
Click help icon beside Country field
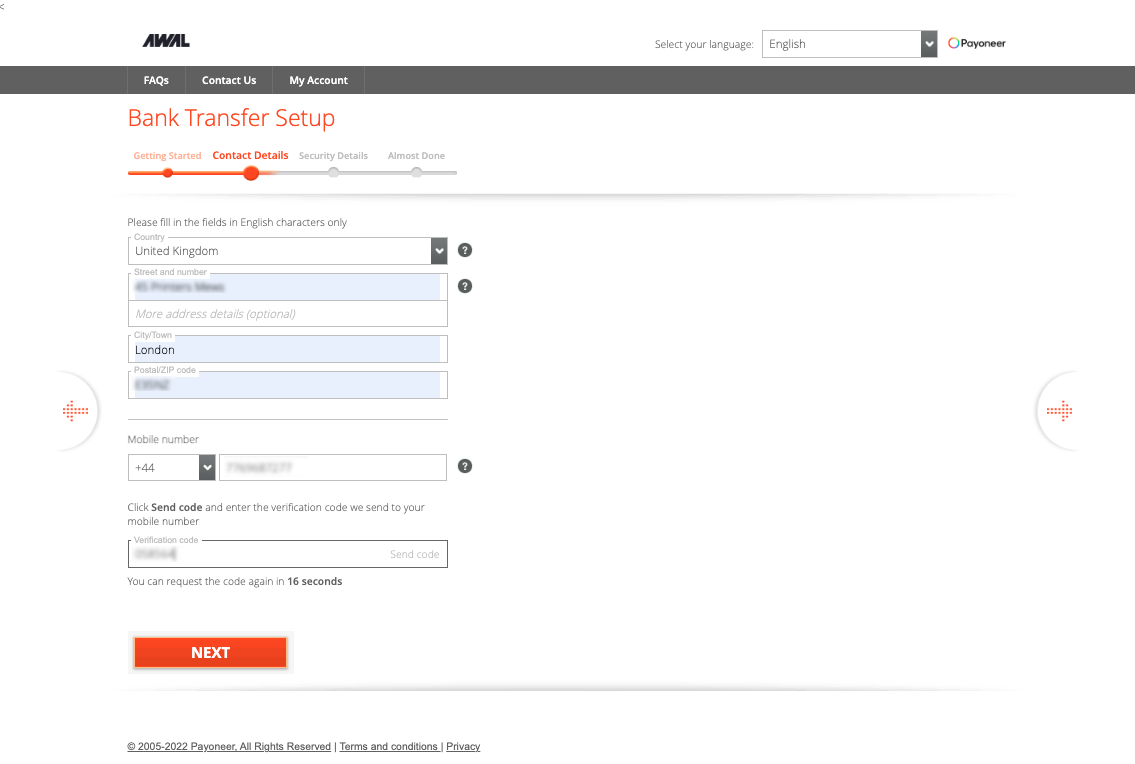465,251
